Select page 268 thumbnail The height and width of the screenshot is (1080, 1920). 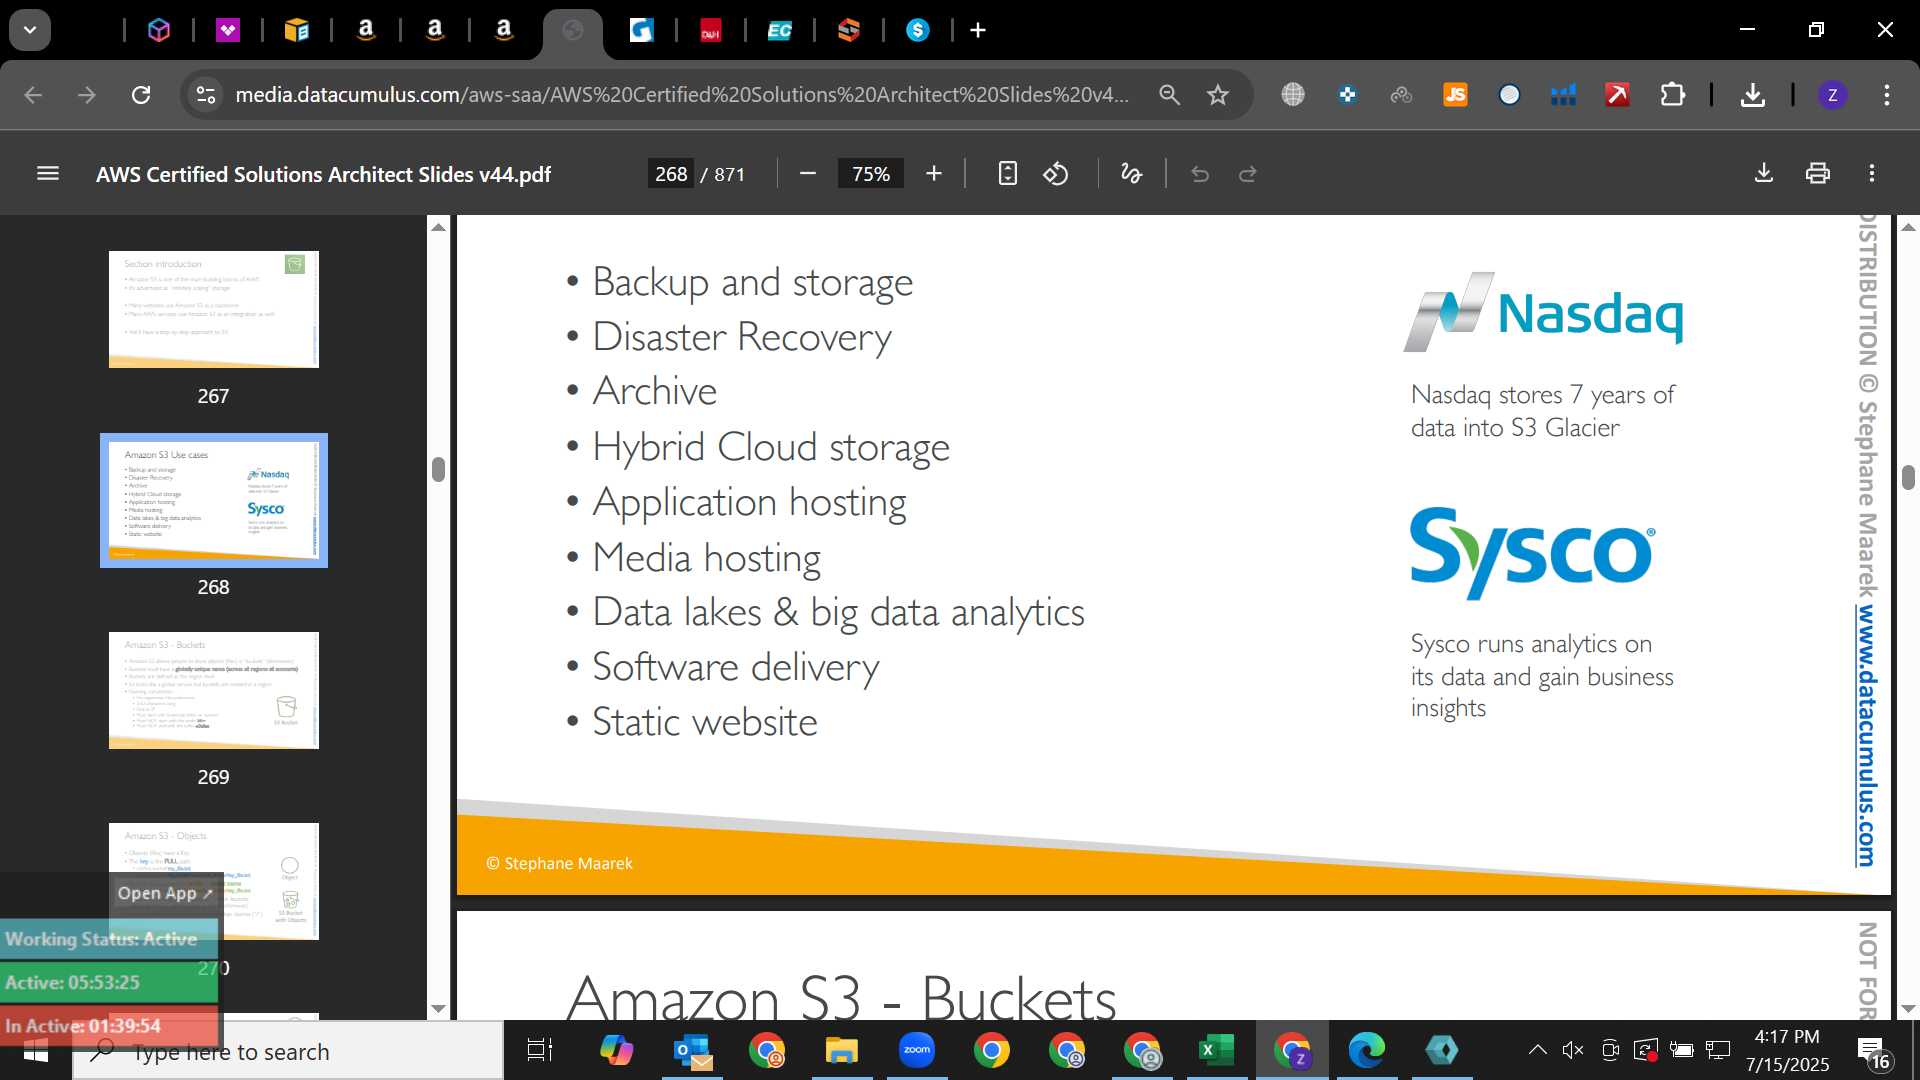(214, 500)
